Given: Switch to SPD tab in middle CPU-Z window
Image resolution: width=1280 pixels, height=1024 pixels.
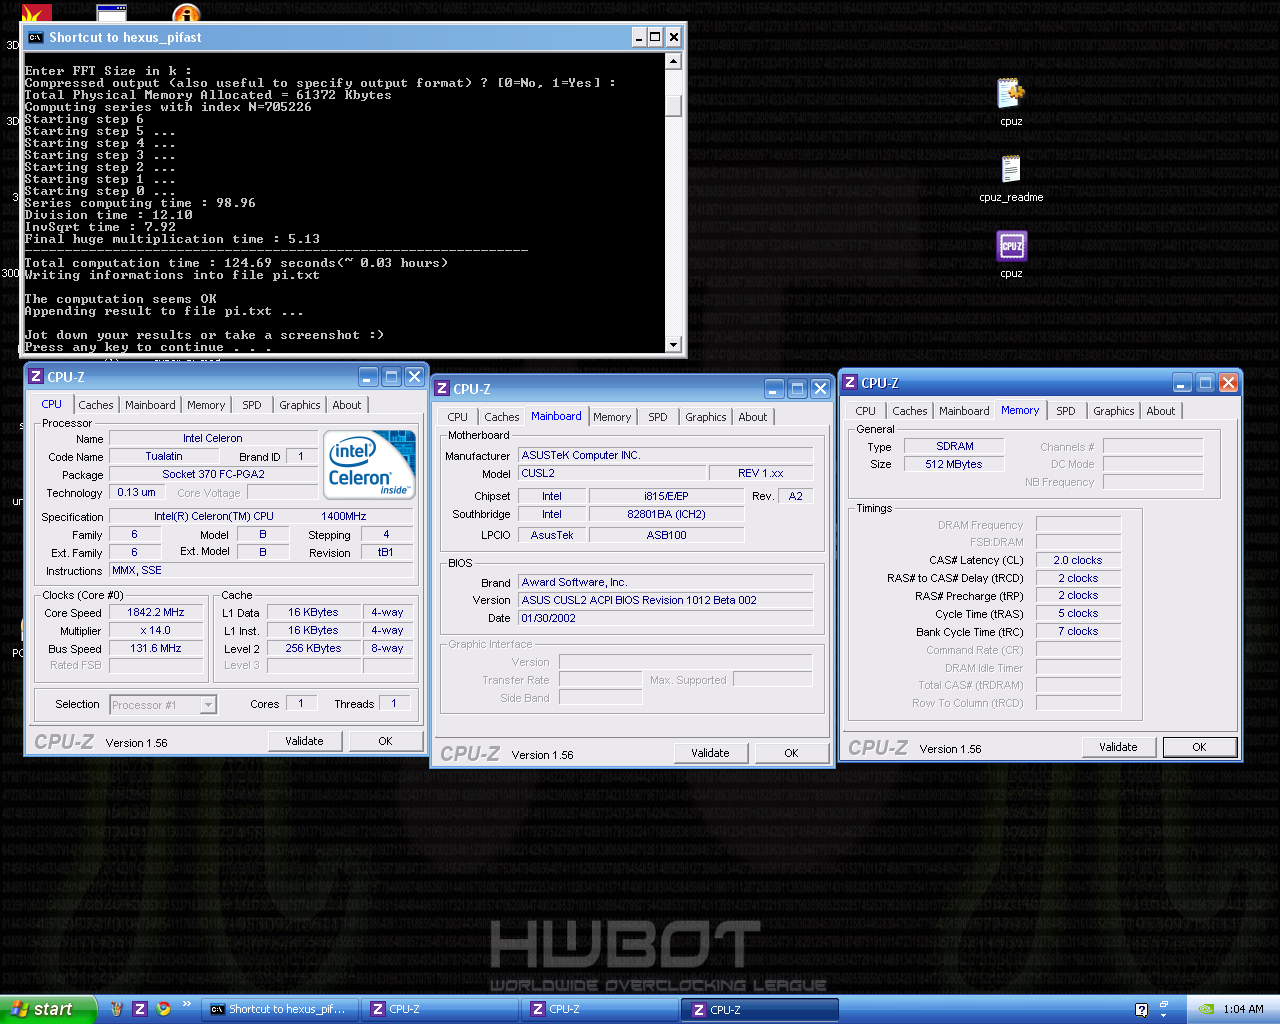Looking at the screenshot, I should (x=658, y=417).
